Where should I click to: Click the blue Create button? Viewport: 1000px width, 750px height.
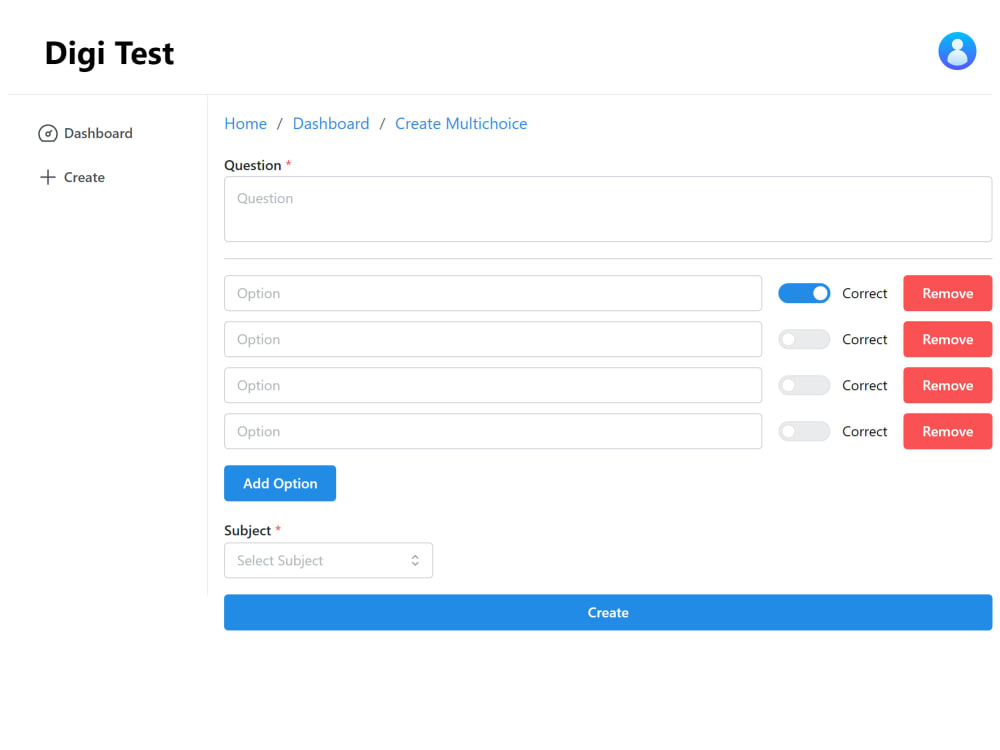607,612
